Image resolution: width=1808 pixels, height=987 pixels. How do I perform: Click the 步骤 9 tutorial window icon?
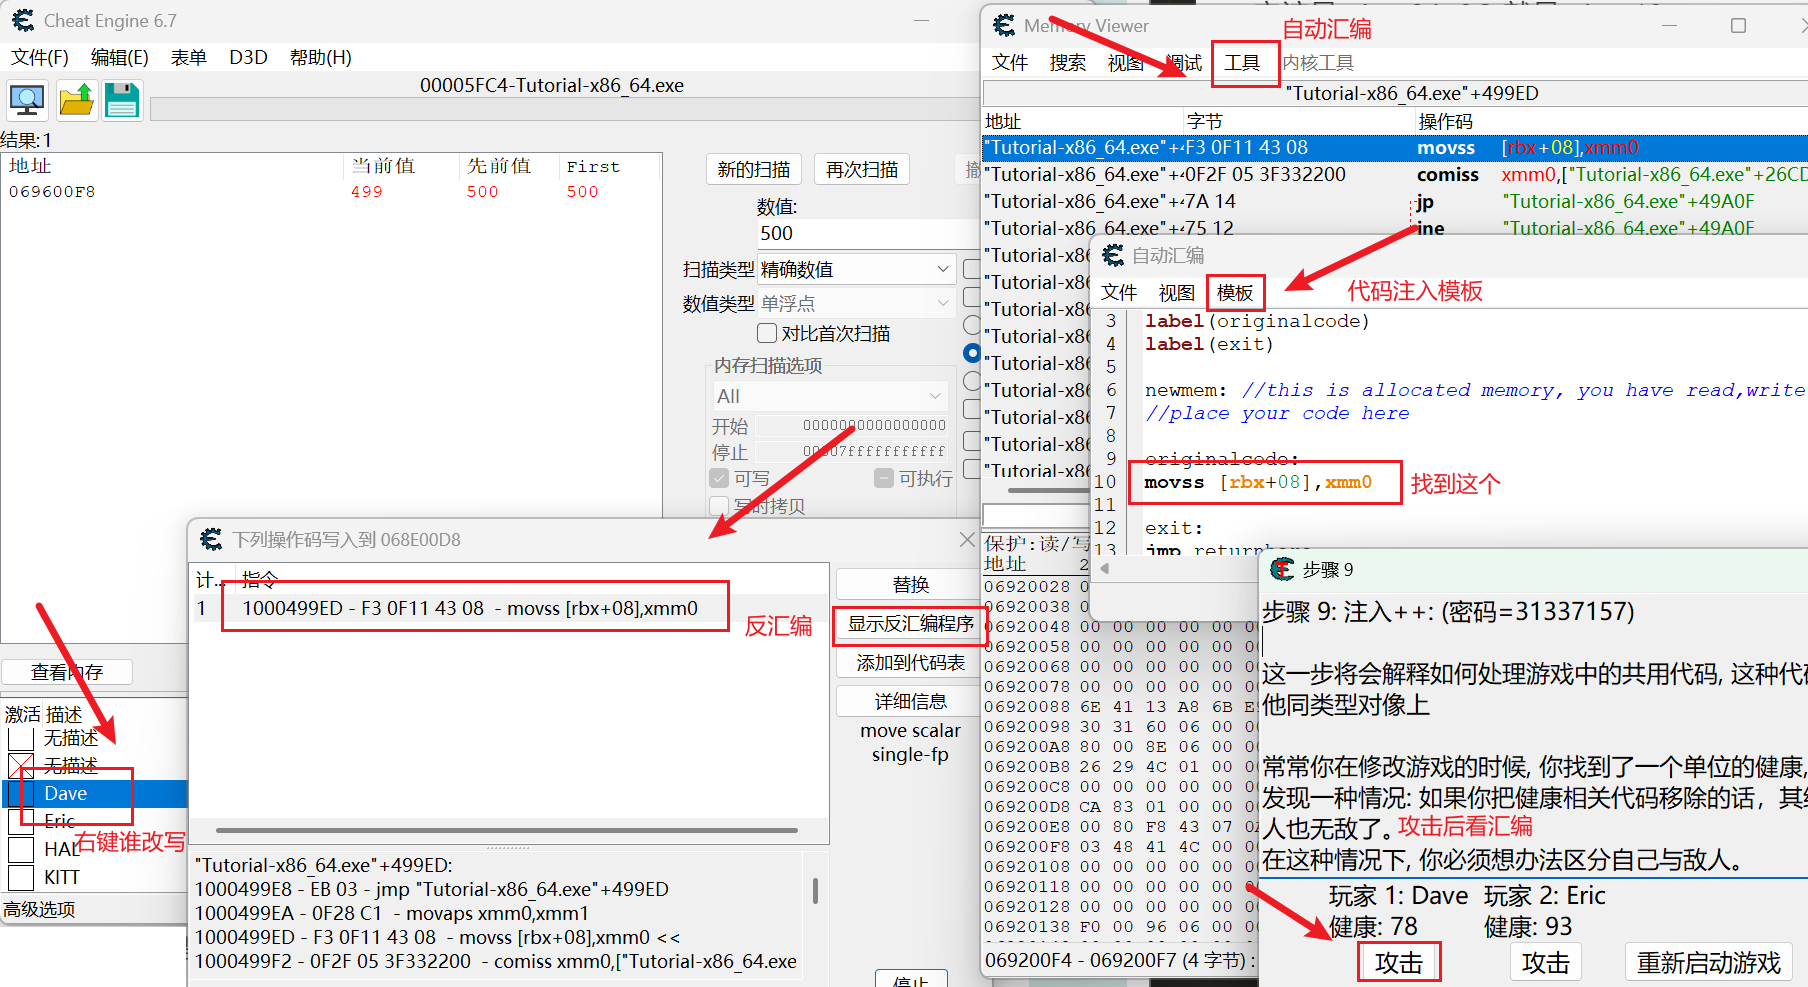click(1282, 570)
